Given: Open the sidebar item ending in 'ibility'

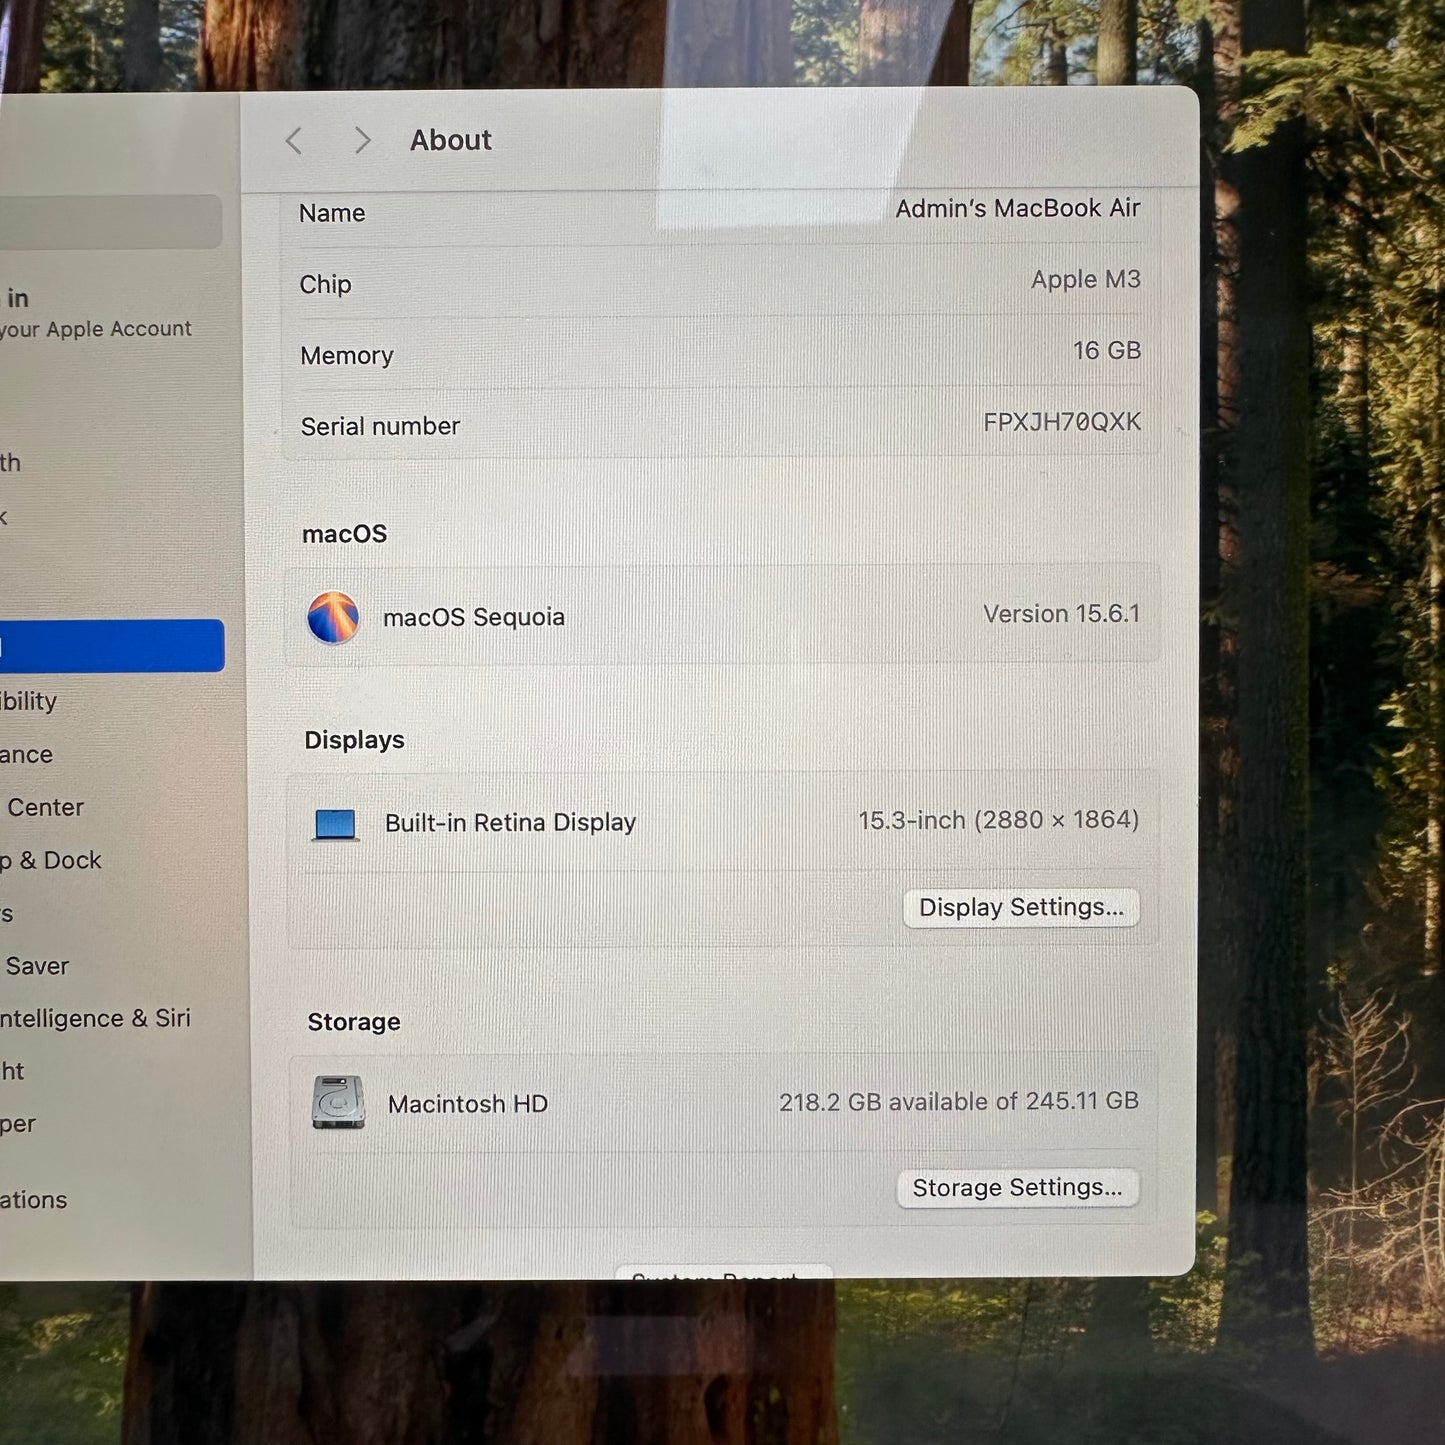Looking at the screenshot, I should pyautogui.click(x=28, y=701).
